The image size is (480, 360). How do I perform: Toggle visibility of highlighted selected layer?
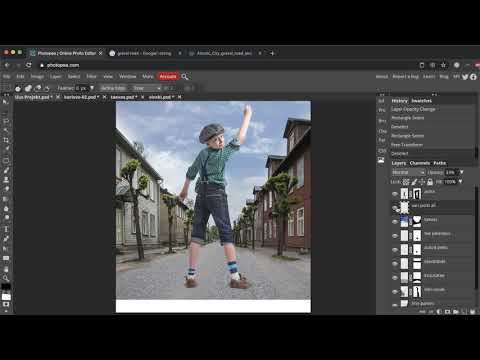click(395, 208)
